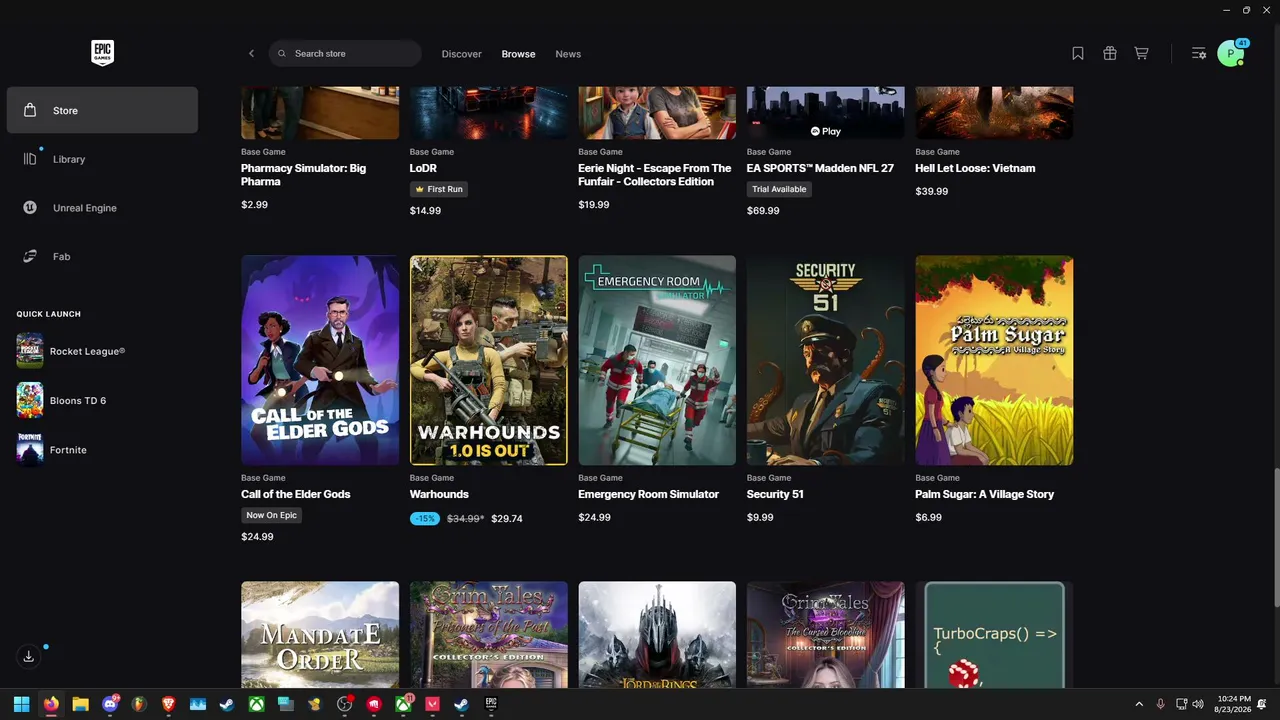Viewport: 1280px width, 720px height.
Task: Click the First Run badge on LoDR
Action: point(439,189)
